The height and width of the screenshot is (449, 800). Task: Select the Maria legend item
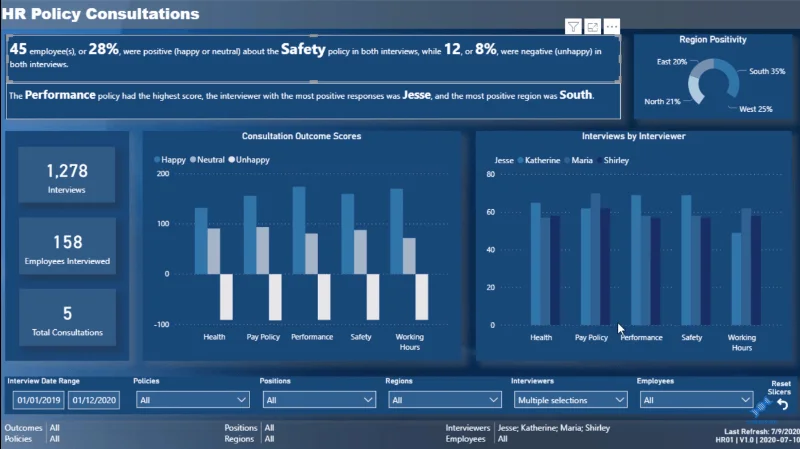(579, 160)
